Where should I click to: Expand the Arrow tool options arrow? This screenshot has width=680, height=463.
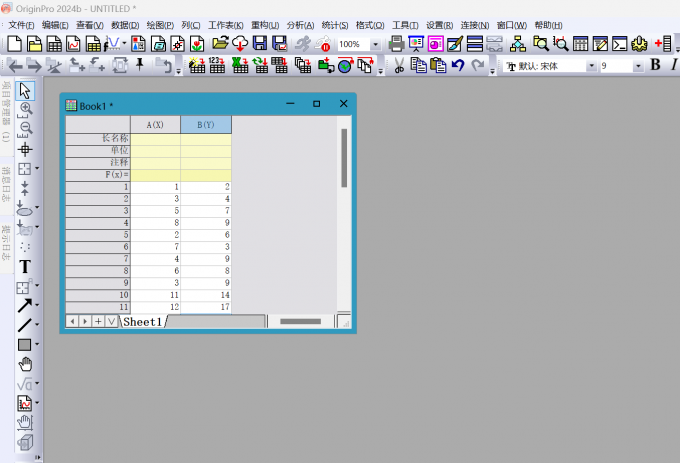37,305
